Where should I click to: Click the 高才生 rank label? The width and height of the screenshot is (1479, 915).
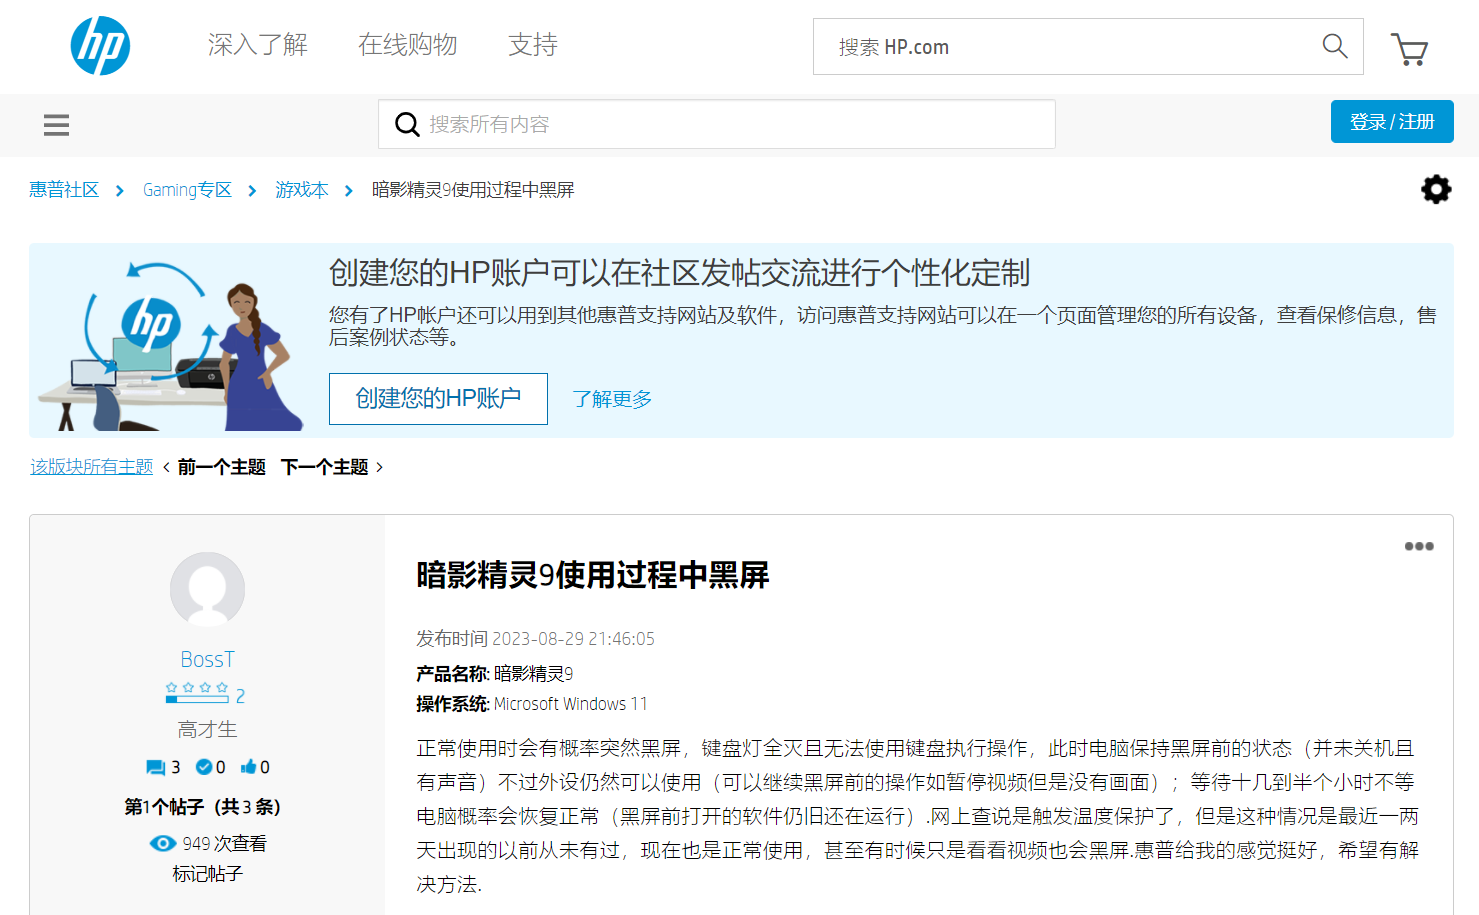207,730
